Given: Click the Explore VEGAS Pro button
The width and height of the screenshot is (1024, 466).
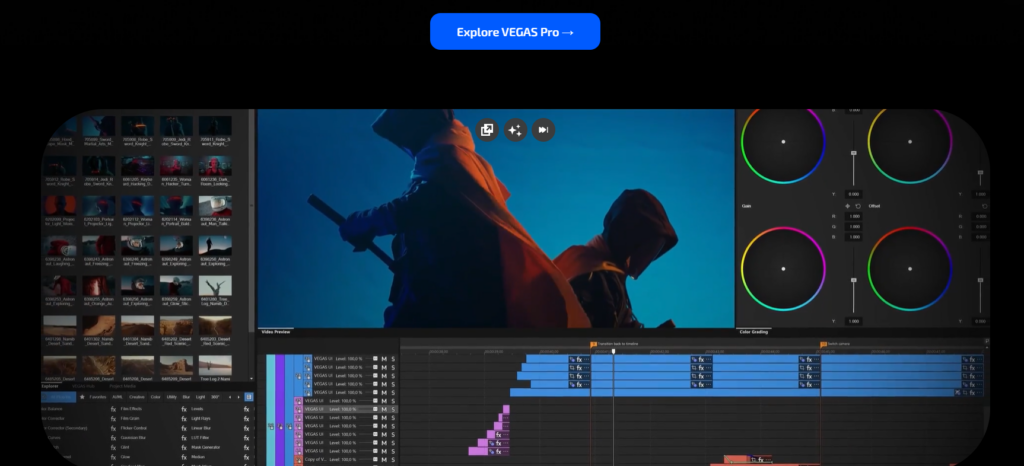Looking at the screenshot, I should 515,32.
